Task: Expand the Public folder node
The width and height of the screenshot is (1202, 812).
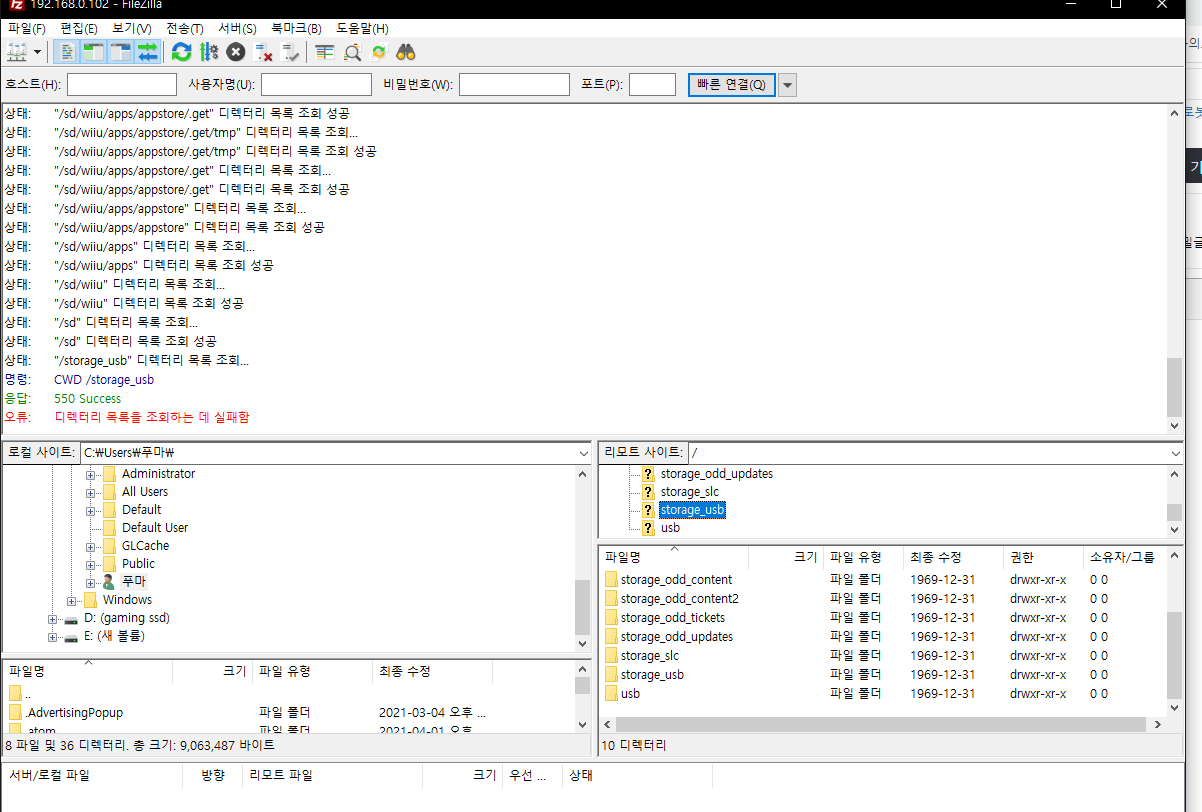Action: 91,564
